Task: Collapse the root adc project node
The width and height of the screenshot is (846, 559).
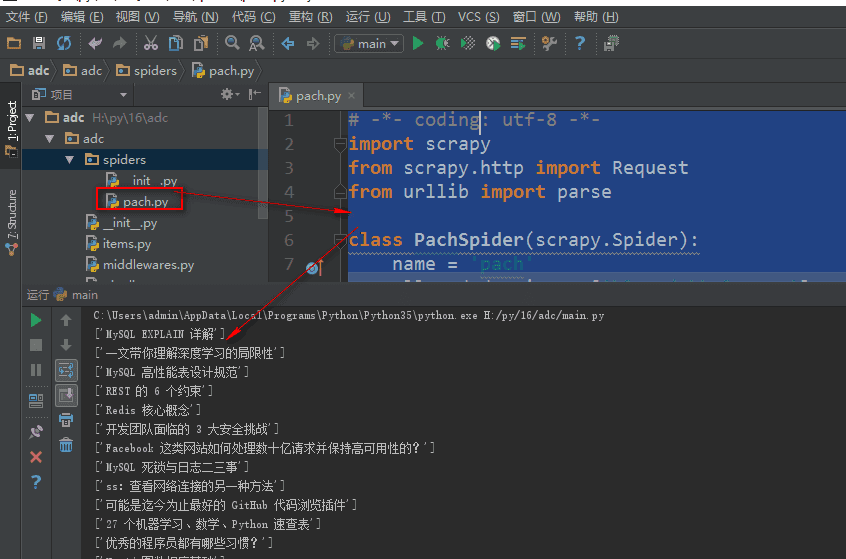Action: click(30, 117)
